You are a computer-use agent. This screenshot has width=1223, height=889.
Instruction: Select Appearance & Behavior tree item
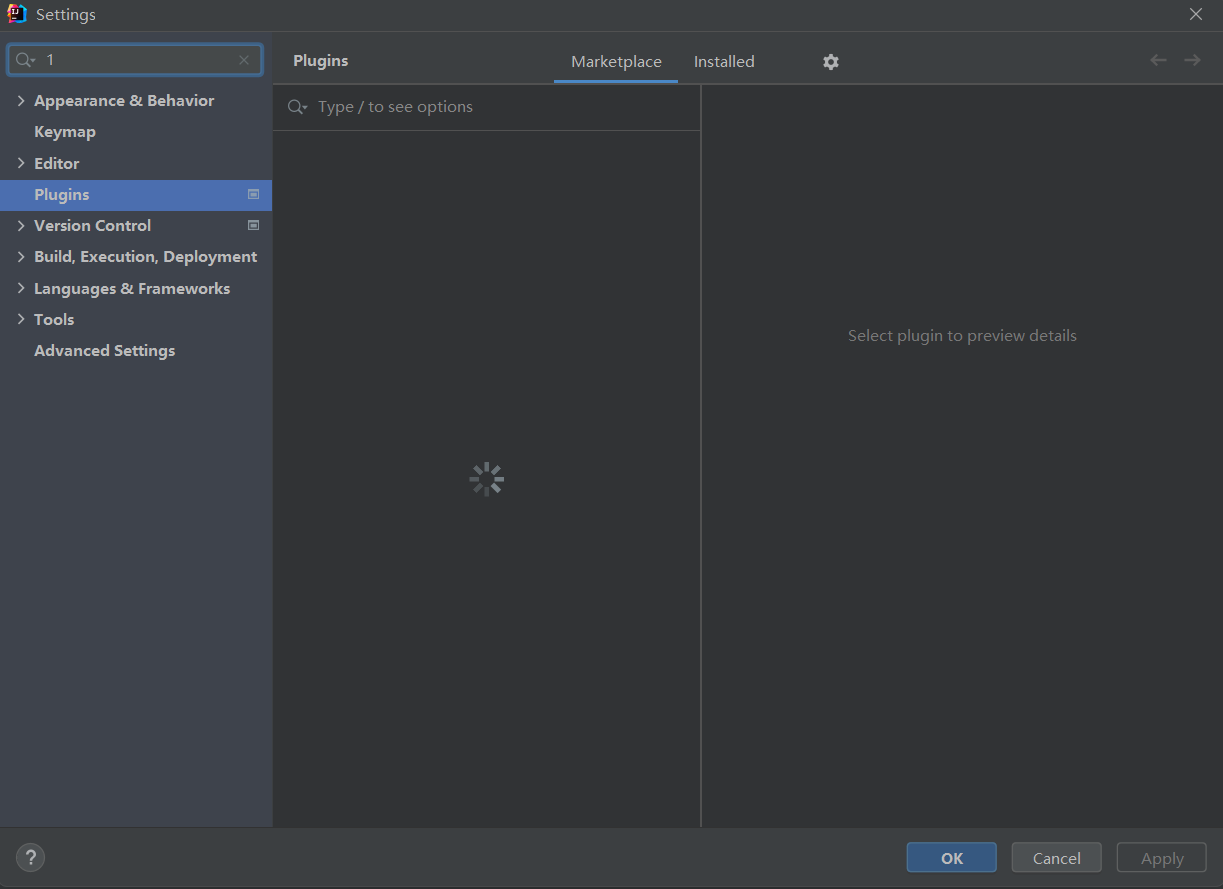(x=124, y=101)
